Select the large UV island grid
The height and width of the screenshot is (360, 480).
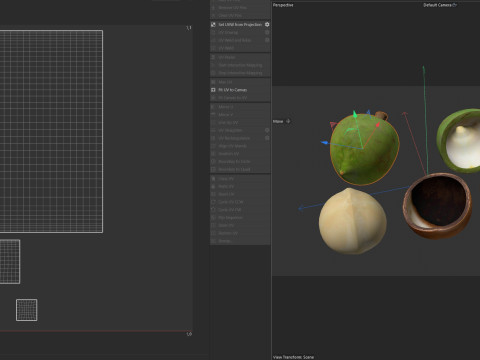click(51, 131)
